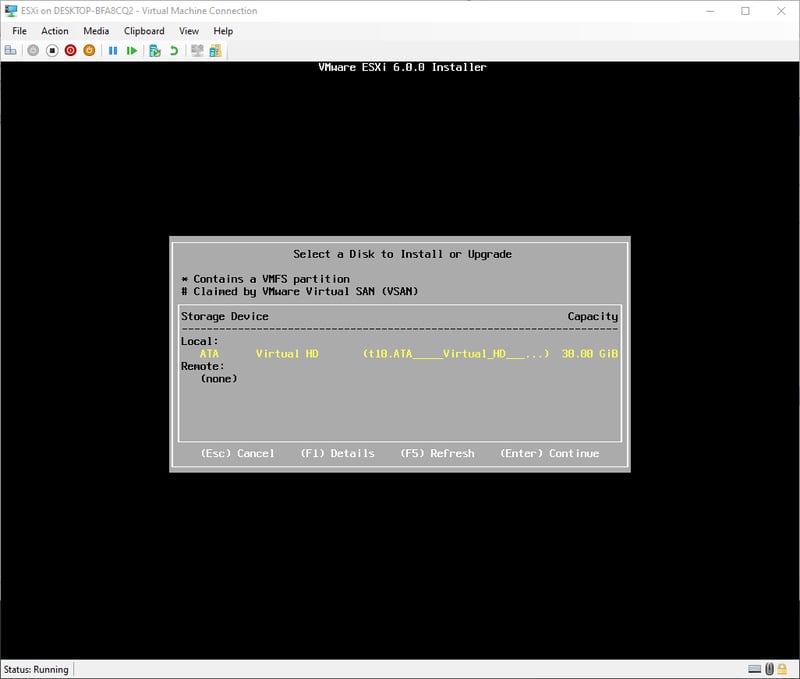Click the green Reset toolbar icon
This screenshot has width=800, height=679.
(x=132, y=50)
